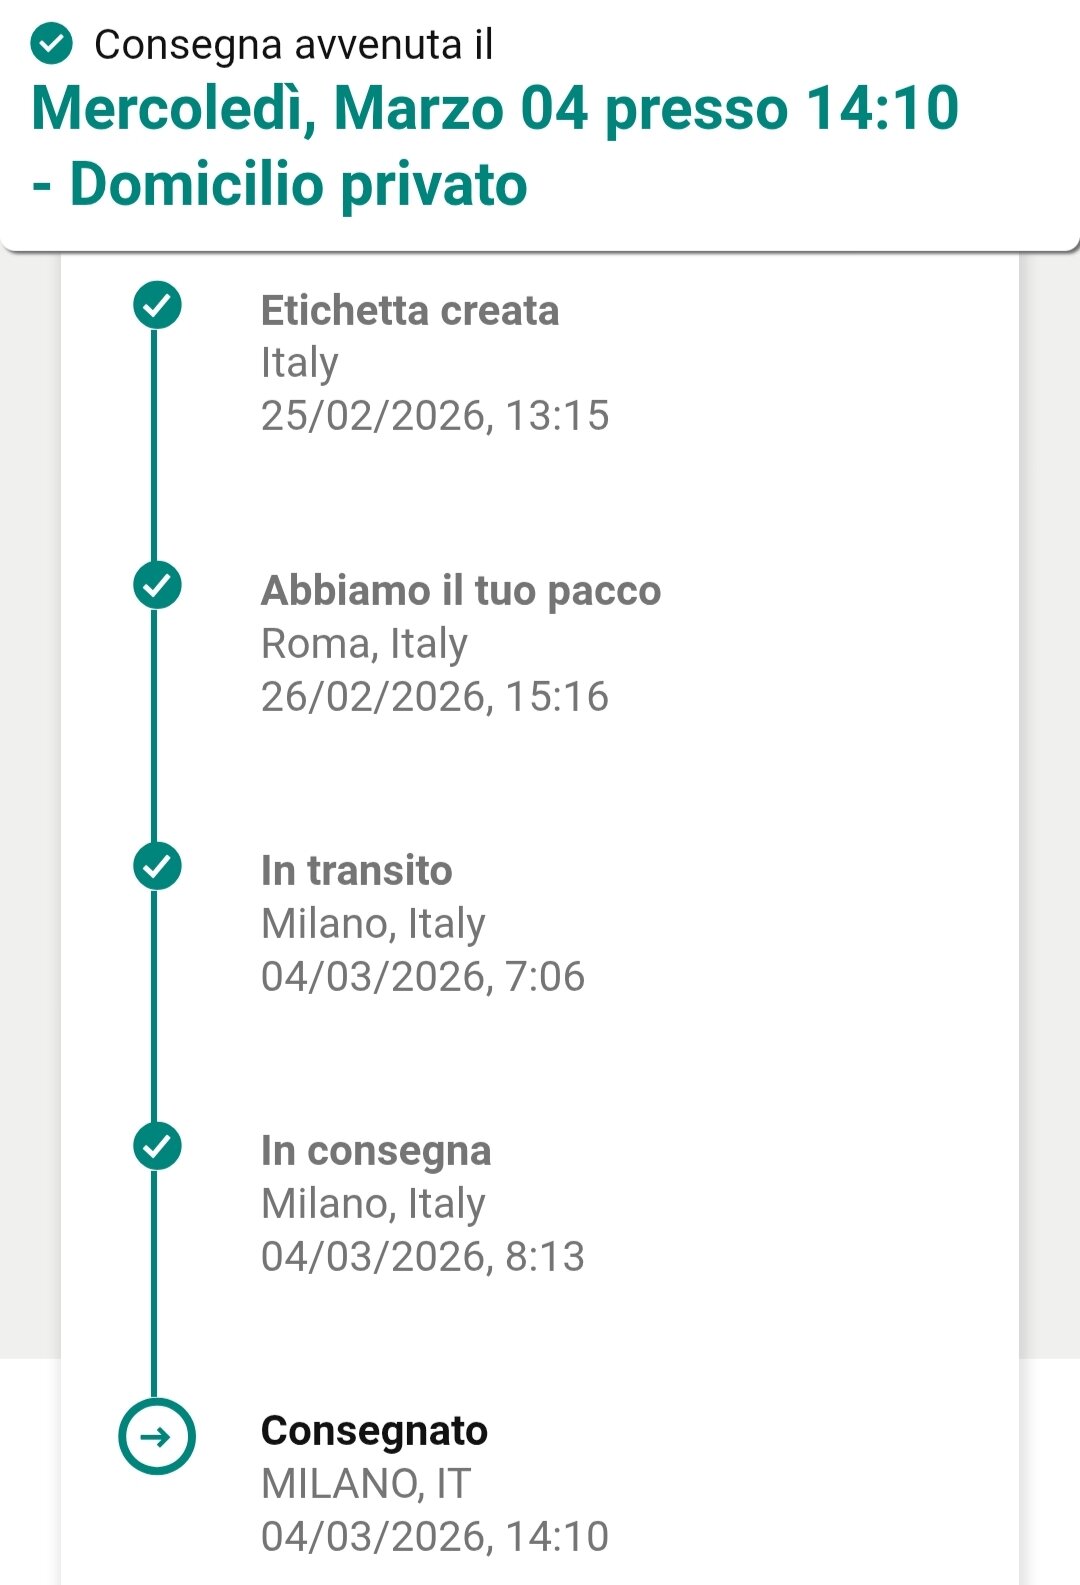Screen dimensions: 1080x1585
Task: Select the Etichetta creata status title
Action: (x=410, y=311)
